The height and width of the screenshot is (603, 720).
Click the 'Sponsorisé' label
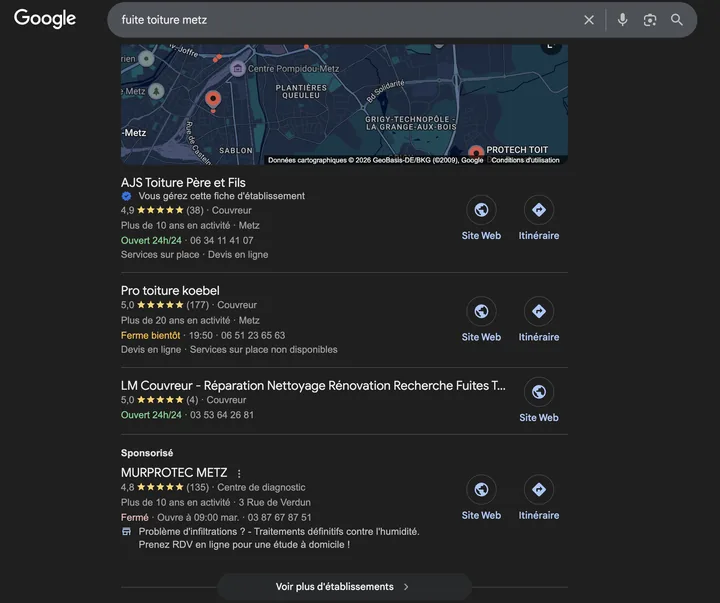[x=147, y=453]
